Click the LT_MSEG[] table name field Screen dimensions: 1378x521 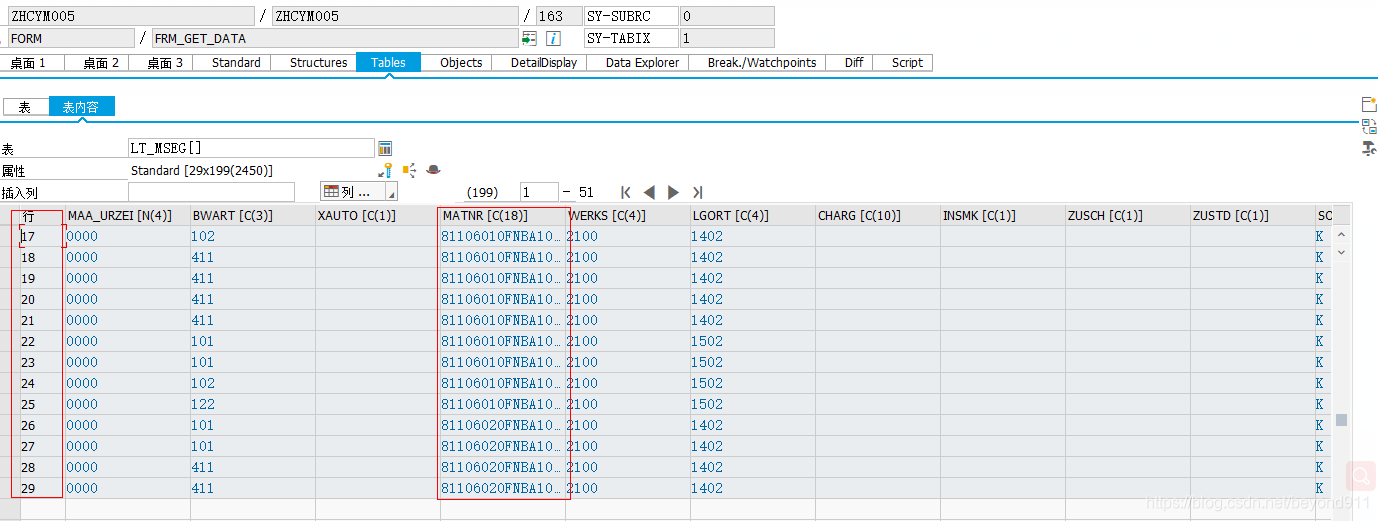(x=251, y=148)
